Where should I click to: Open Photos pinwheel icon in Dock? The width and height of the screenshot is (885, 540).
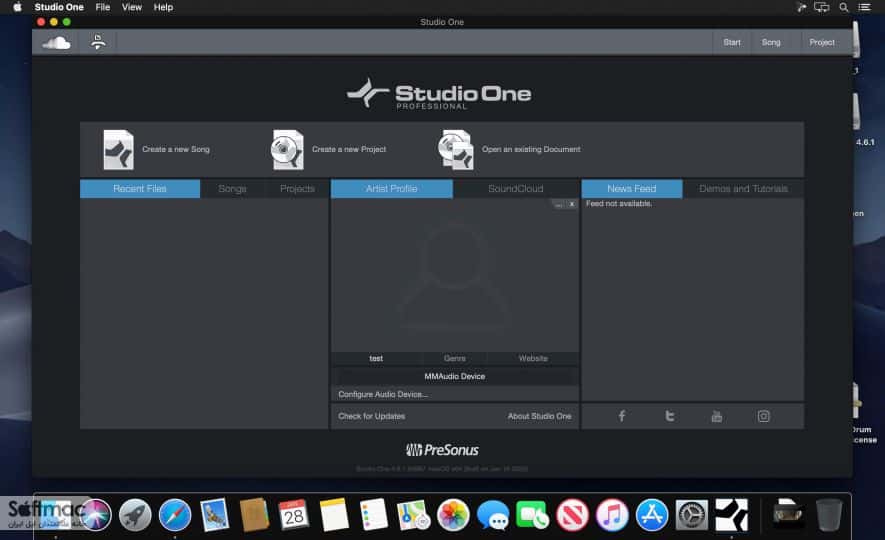click(x=453, y=515)
